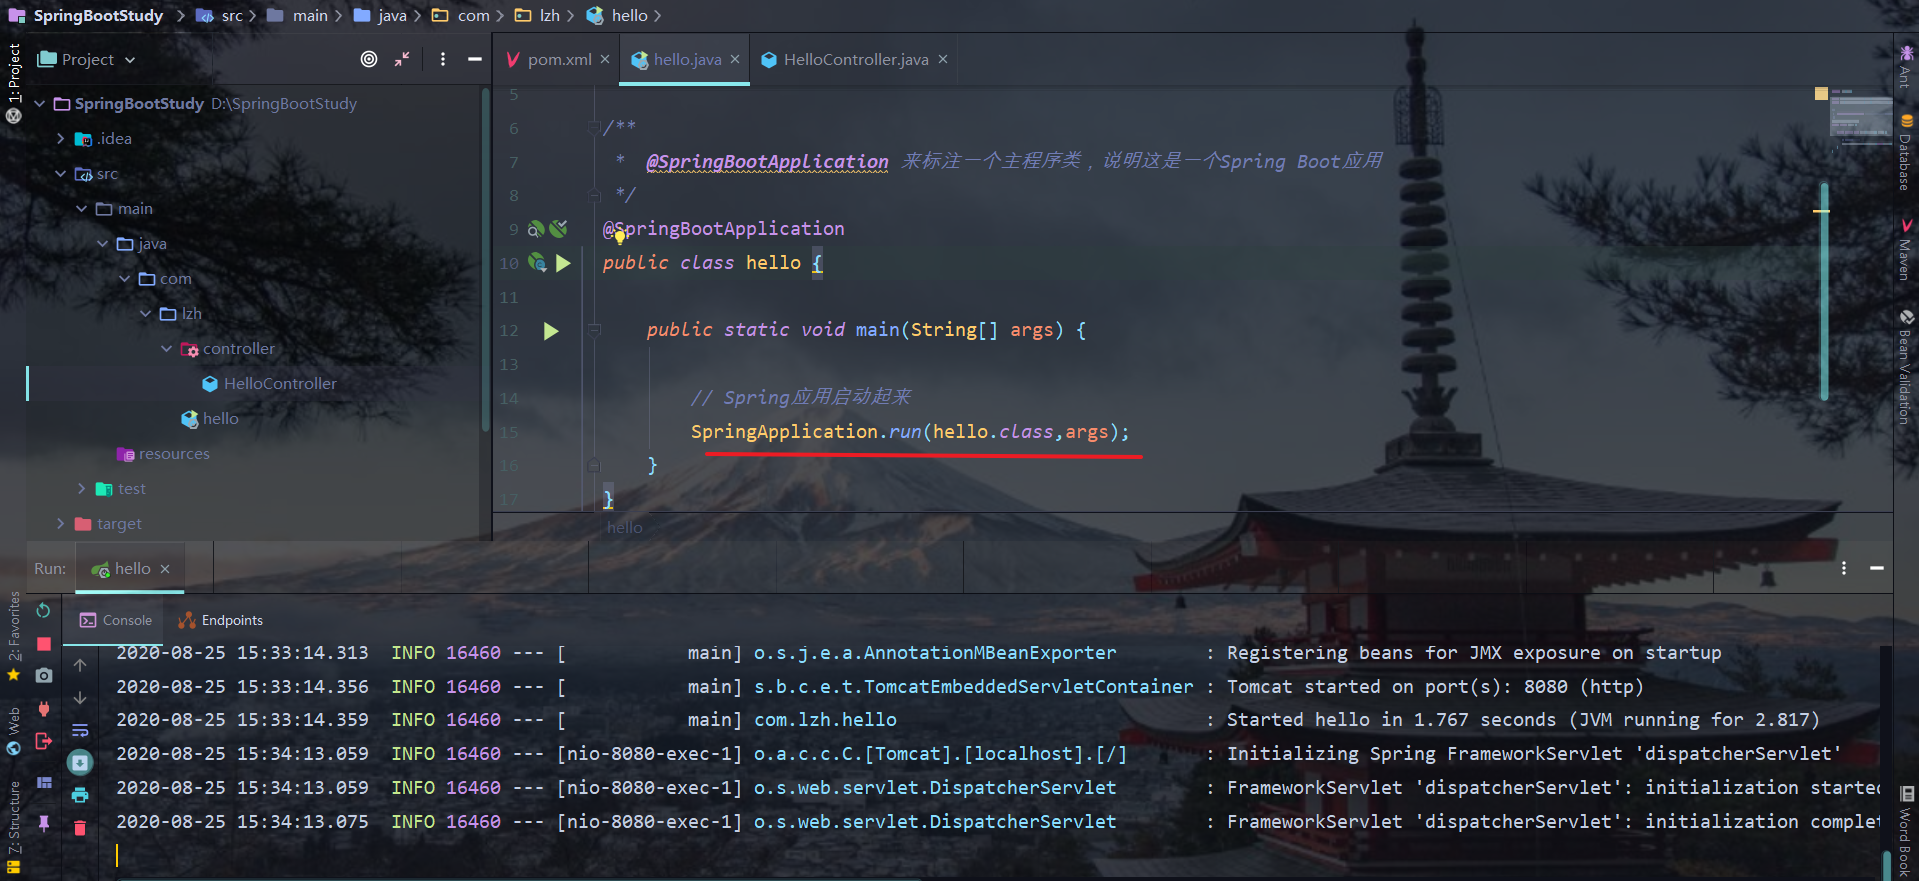Click the yellow warning stripe marker
This screenshot has width=1919, height=881.
click(x=1821, y=211)
